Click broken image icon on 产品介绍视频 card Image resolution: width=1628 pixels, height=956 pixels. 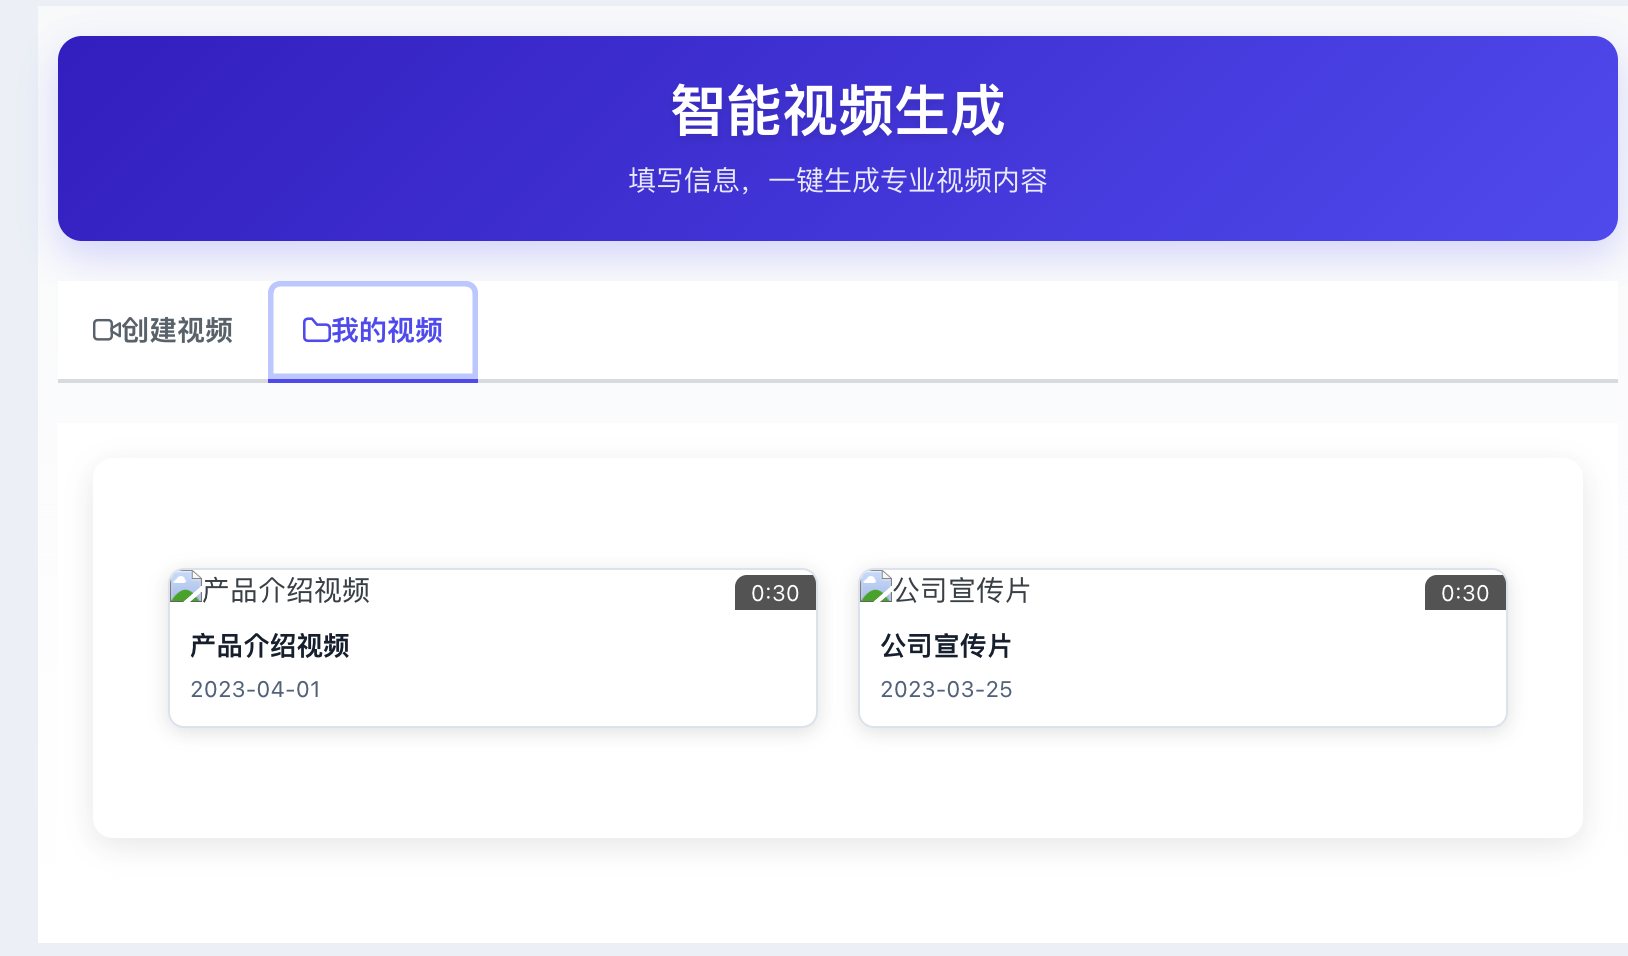pos(186,587)
